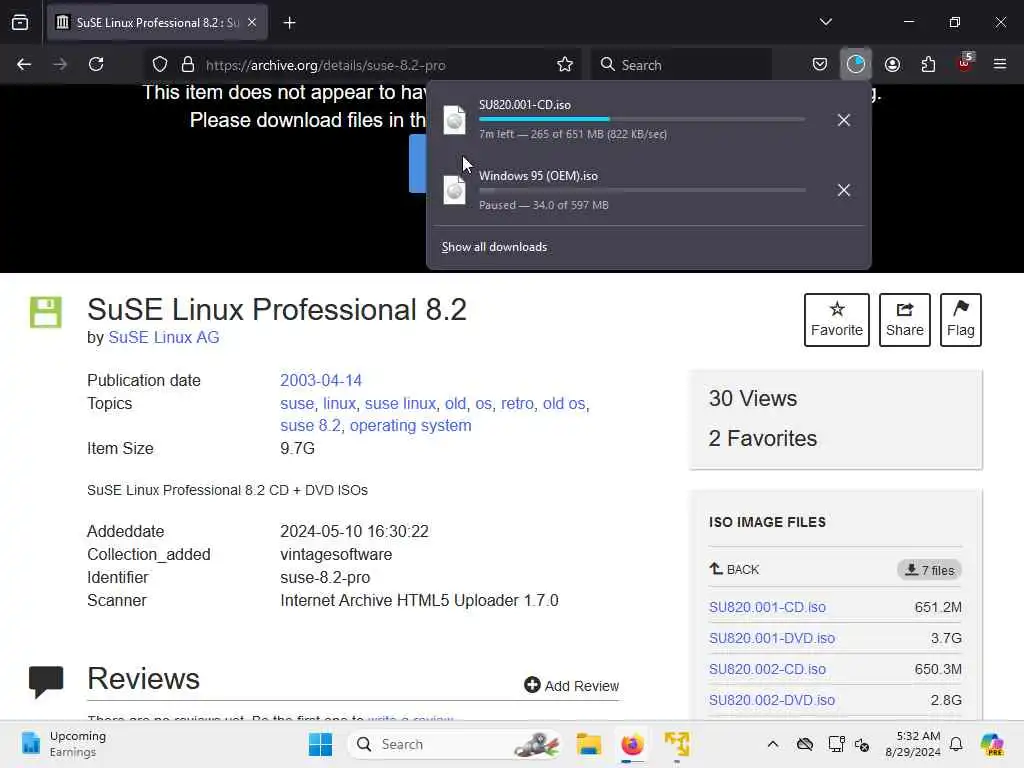Go back to previous page
1024x768 pixels.
(24, 64)
